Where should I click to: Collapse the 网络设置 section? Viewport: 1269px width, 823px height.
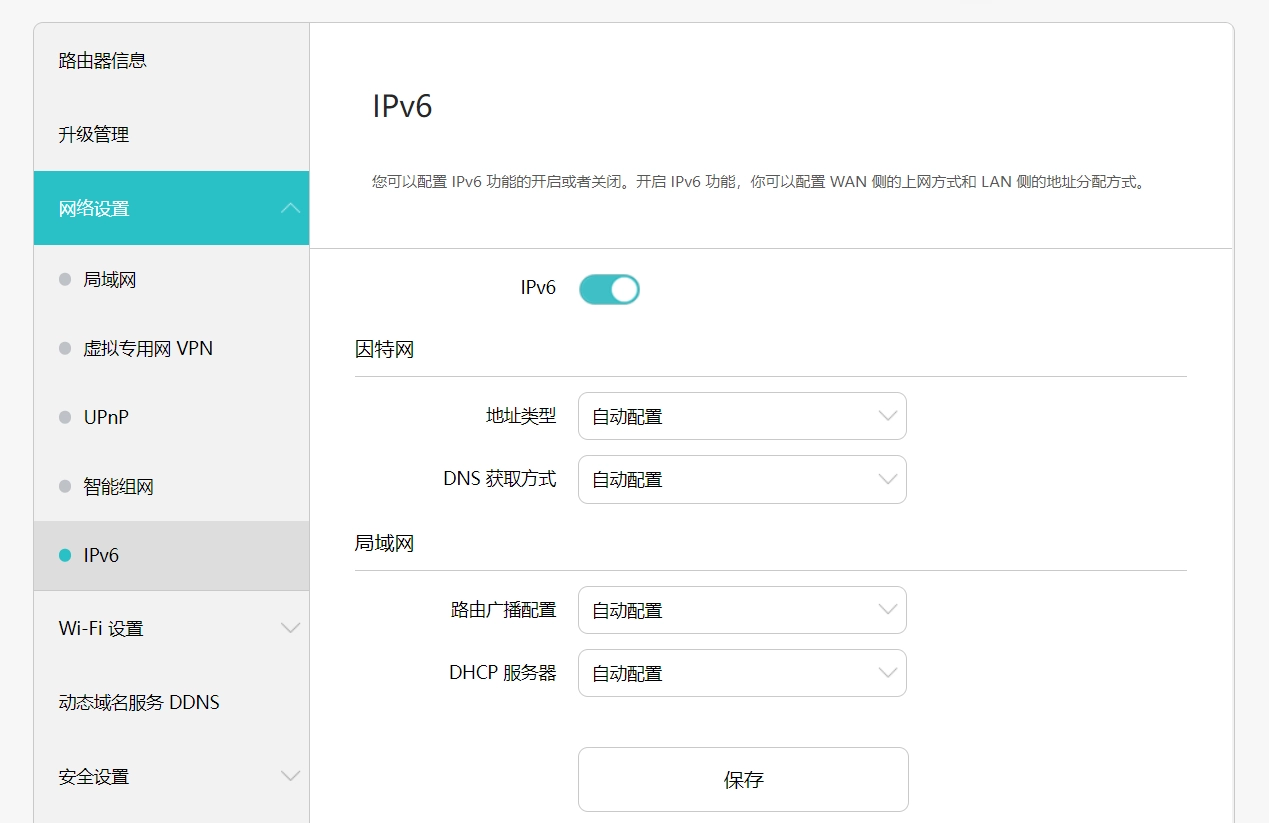coord(171,208)
